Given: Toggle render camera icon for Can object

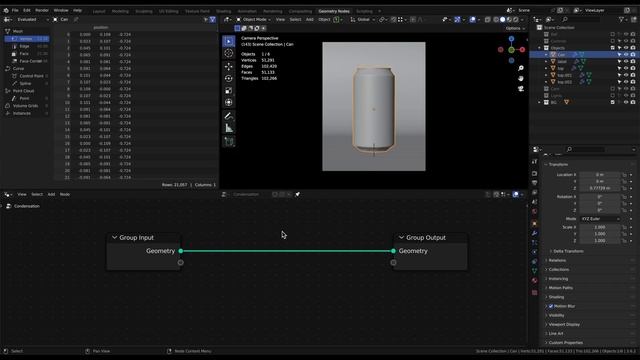Looking at the screenshot, I should [633, 55].
